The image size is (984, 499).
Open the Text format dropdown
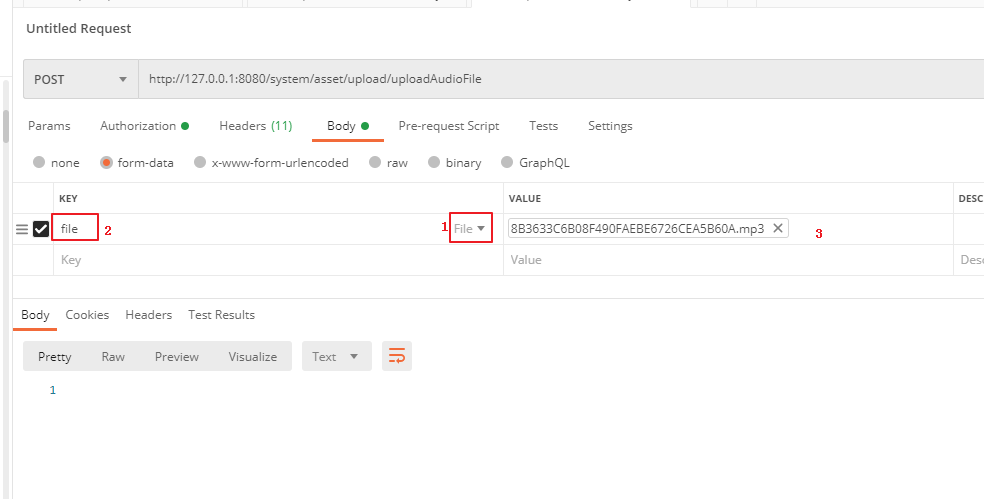[x=336, y=356]
